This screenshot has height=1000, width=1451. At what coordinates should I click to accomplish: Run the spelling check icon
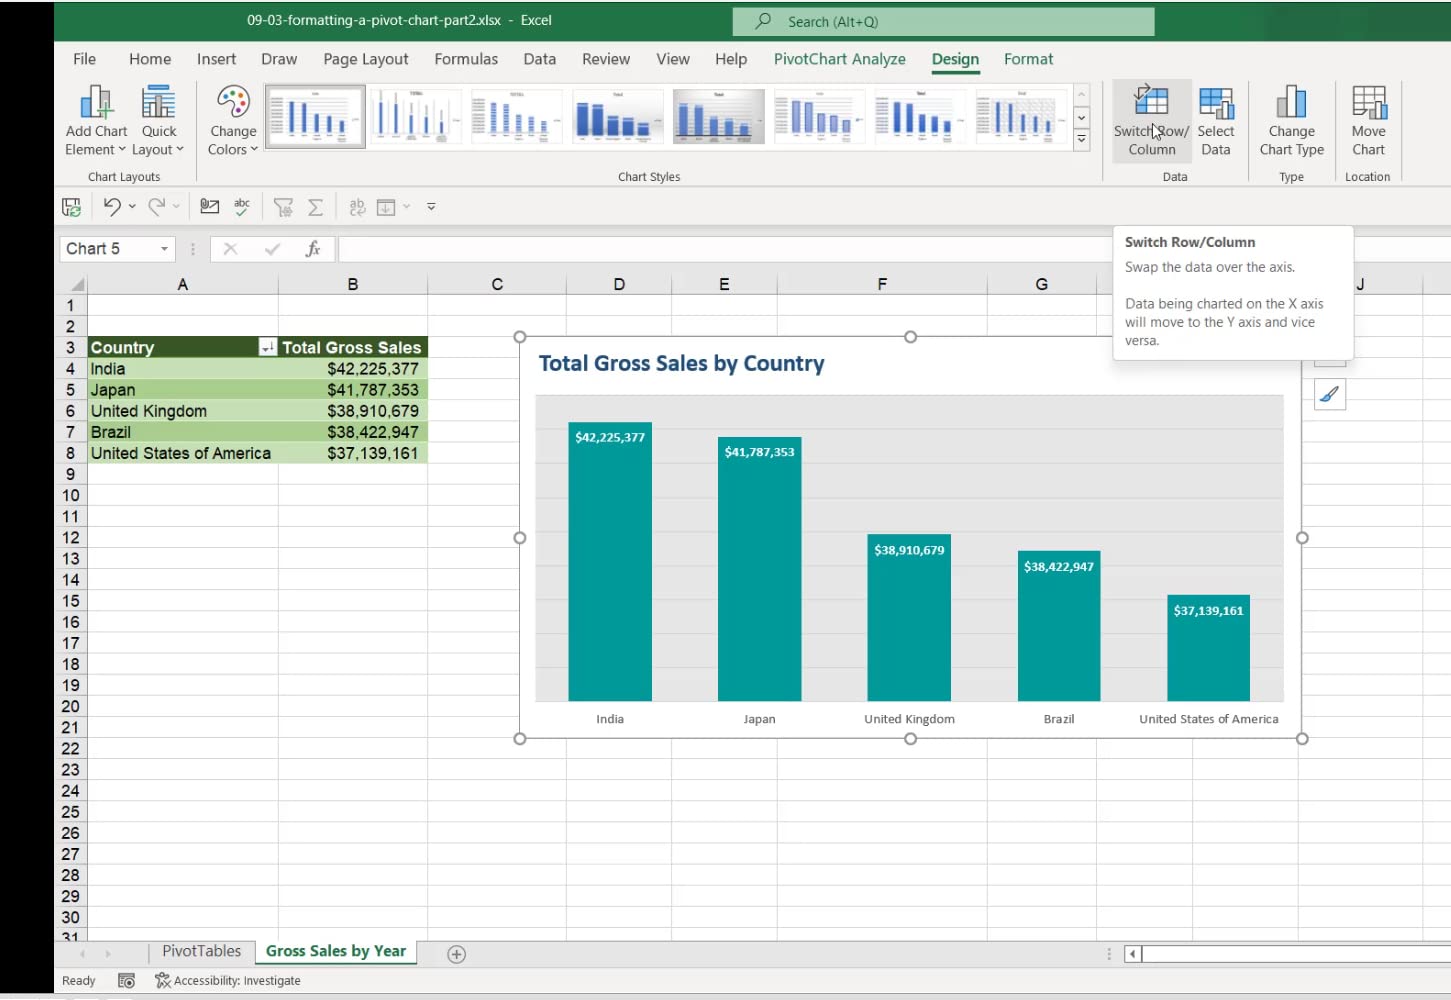(x=242, y=207)
